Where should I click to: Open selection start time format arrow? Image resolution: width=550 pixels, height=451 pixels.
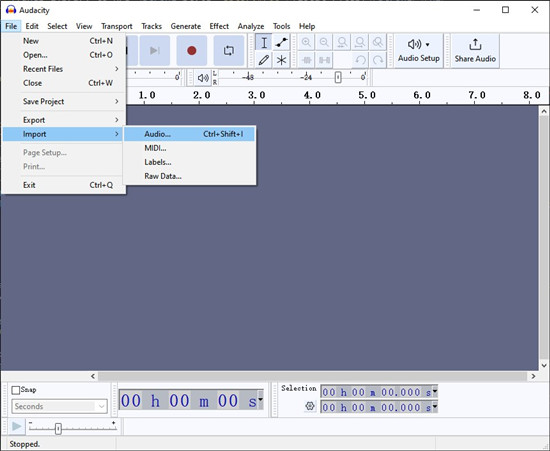click(435, 390)
